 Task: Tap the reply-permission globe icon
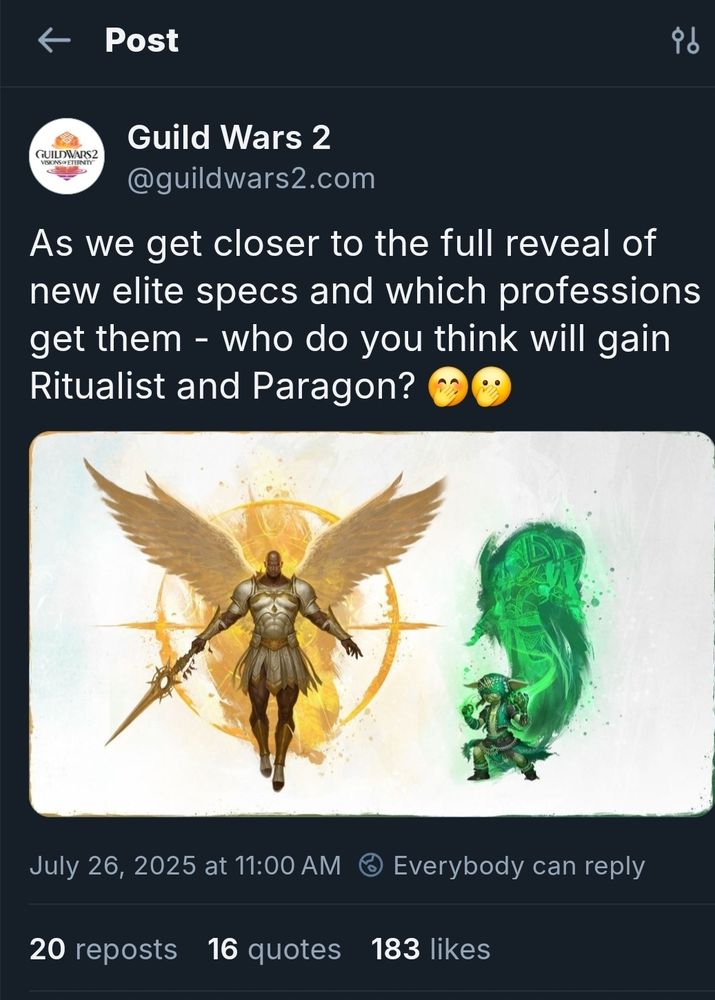371,865
